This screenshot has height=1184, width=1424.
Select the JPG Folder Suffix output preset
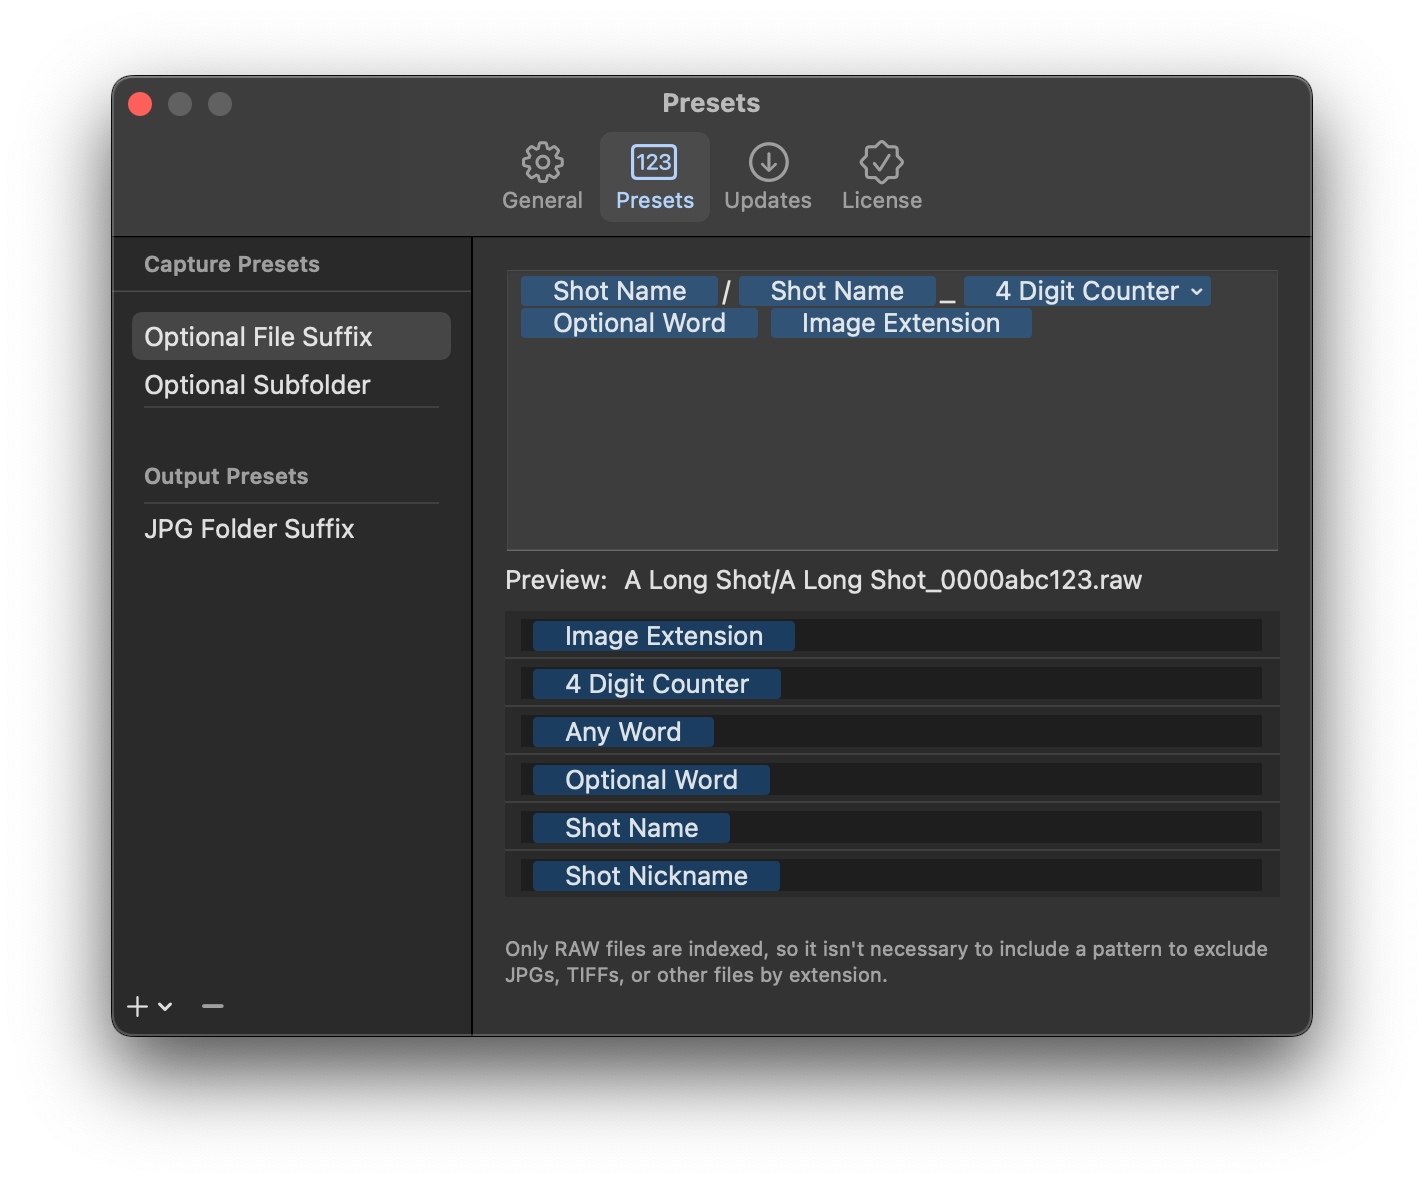coord(249,528)
